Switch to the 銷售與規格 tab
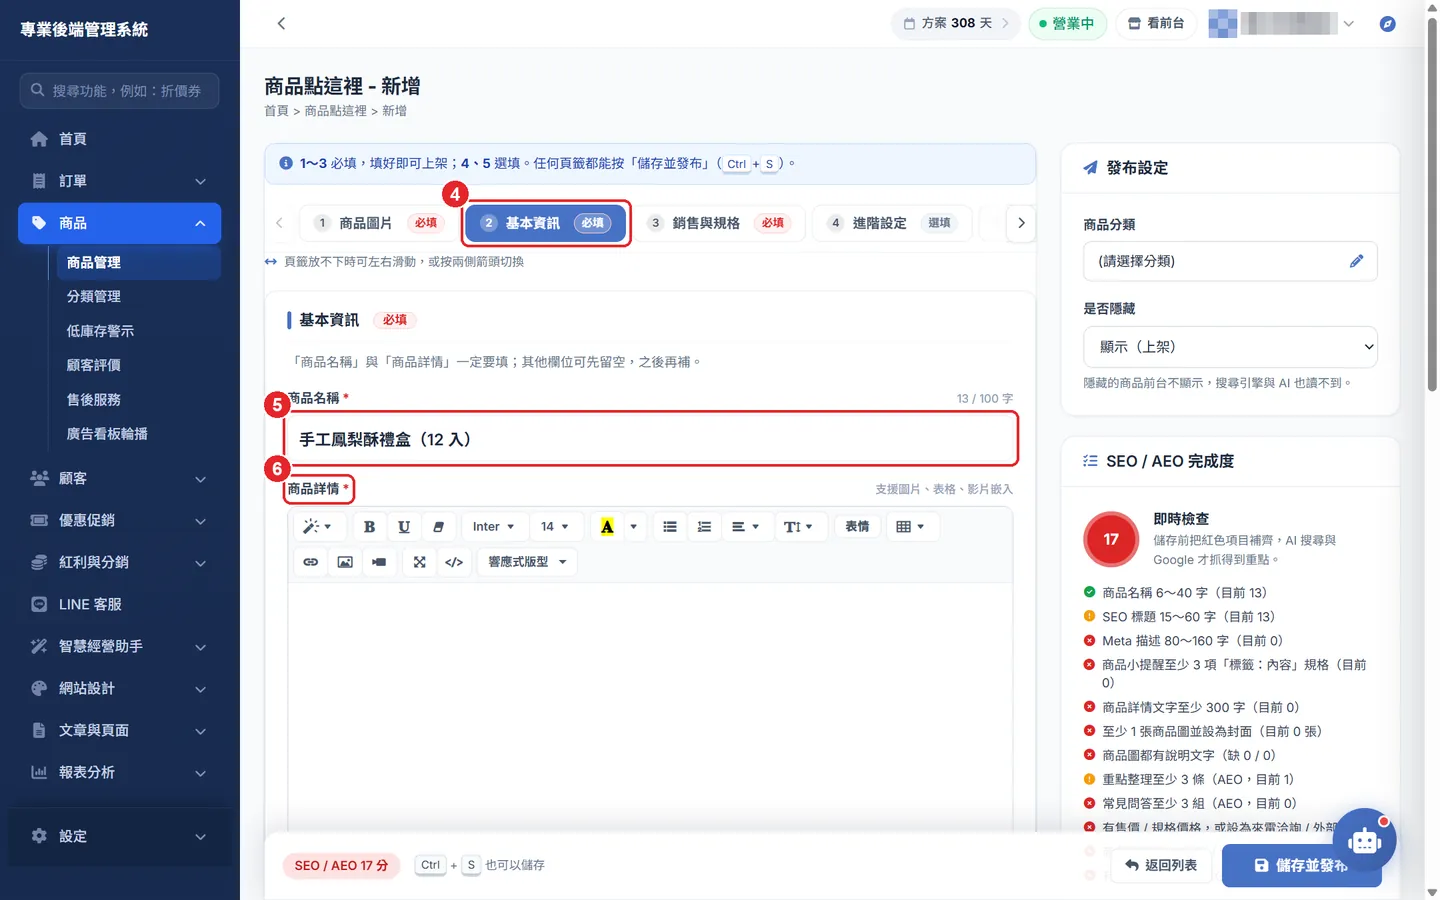 tap(718, 223)
